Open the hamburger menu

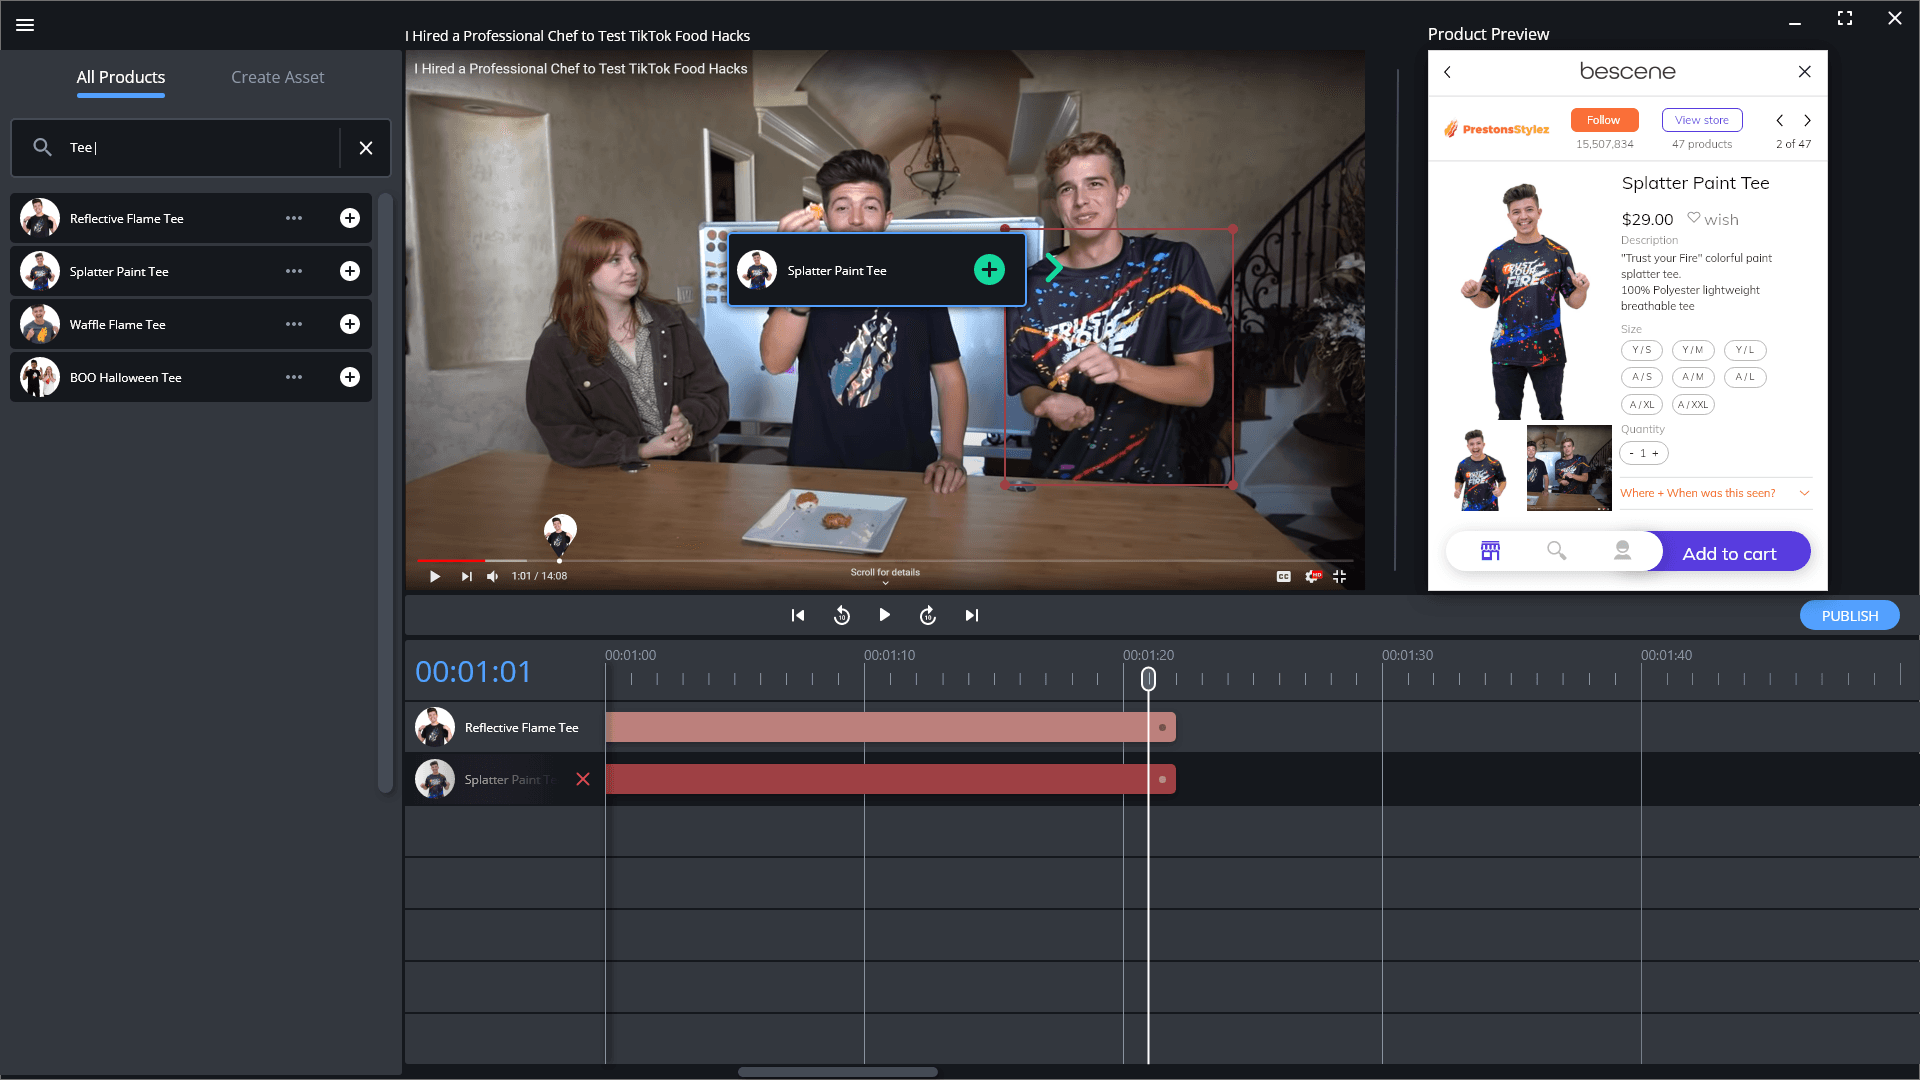pyautogui.click(x=25, y=25)
